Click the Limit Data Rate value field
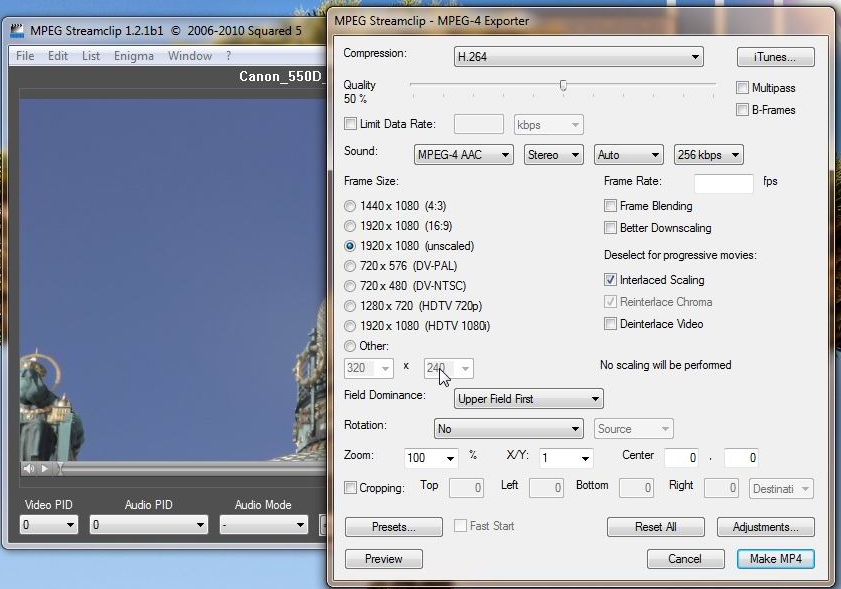Image resolution: width=841 pixels, height=589 pixels. (x=479, y=124)
